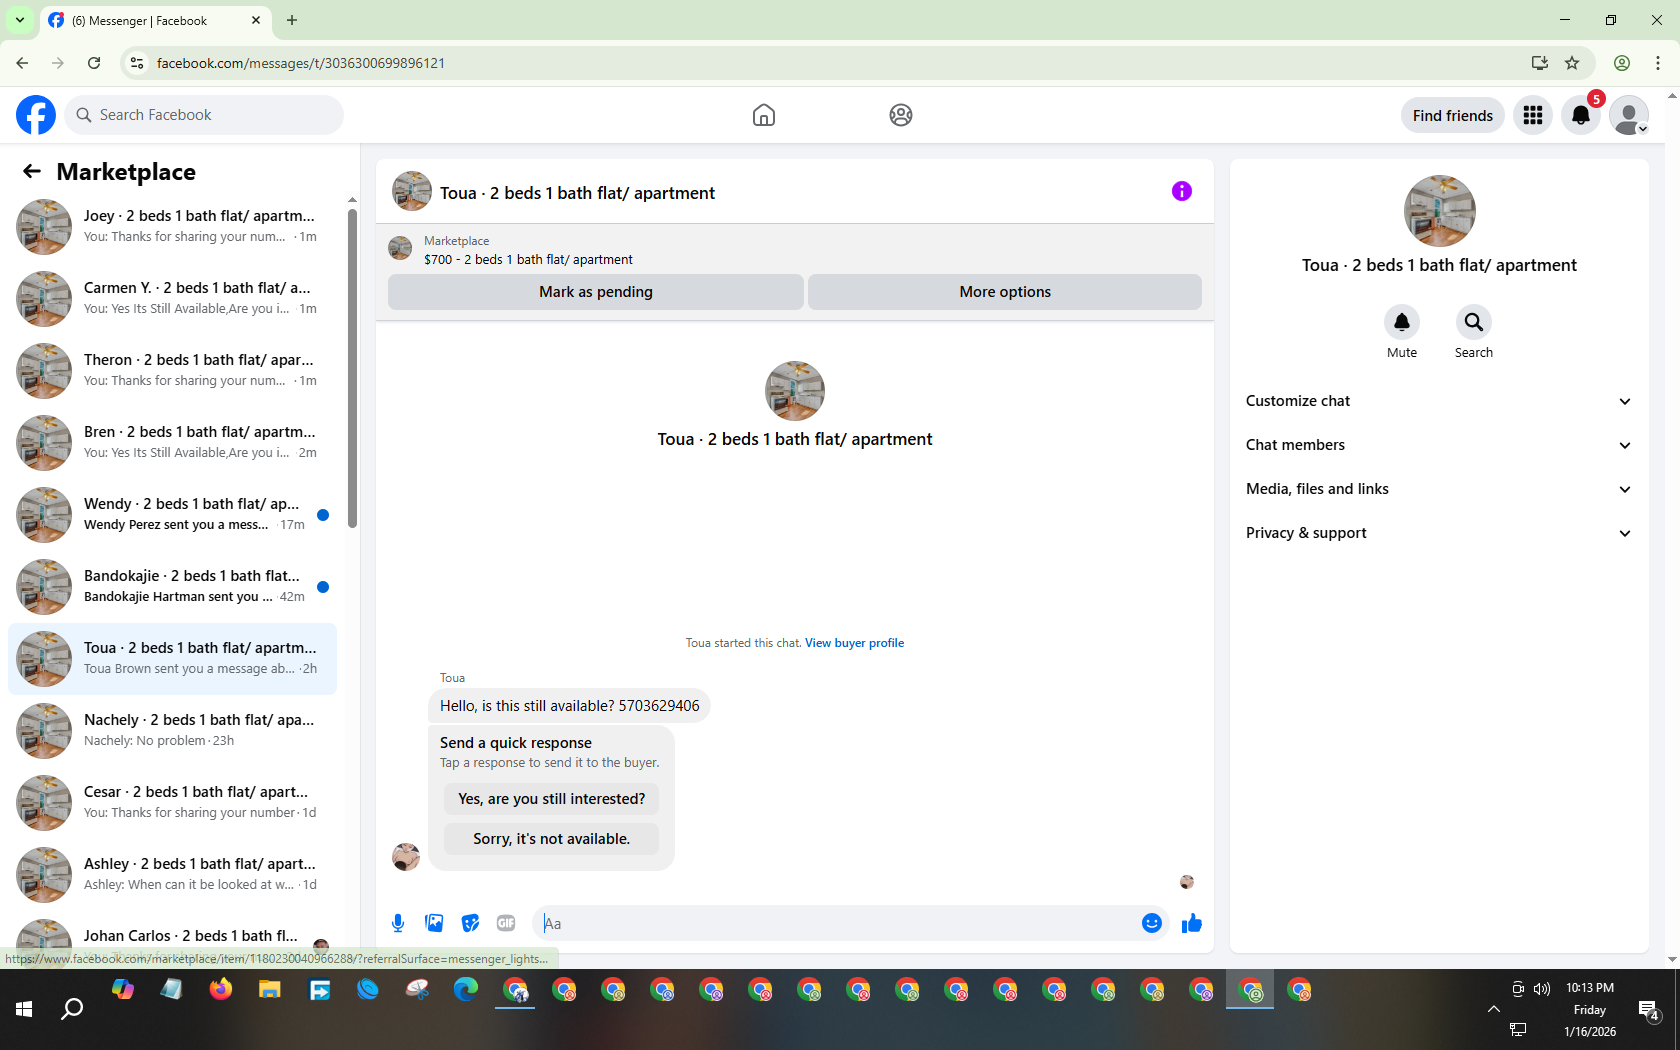Open Bandokajie's unread conversation
Viewport: 1680px width, 1050px height.
click(172, 587)
